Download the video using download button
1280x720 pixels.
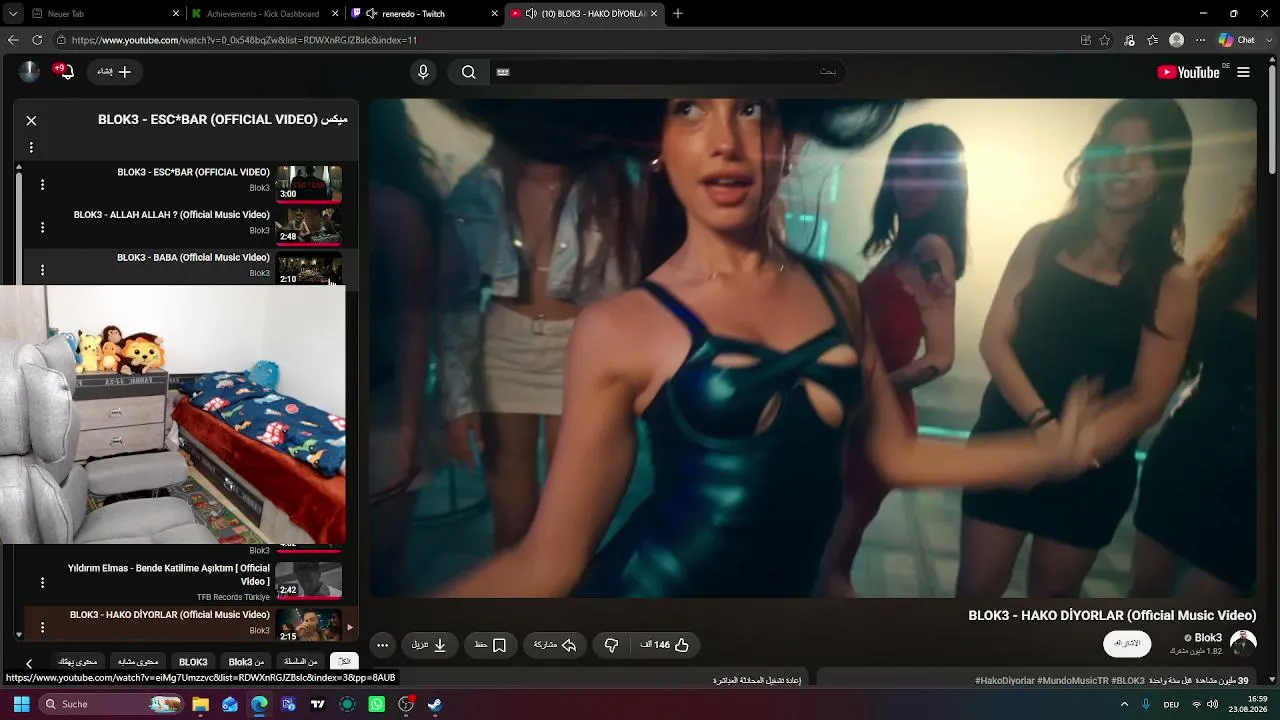point(429,645)
